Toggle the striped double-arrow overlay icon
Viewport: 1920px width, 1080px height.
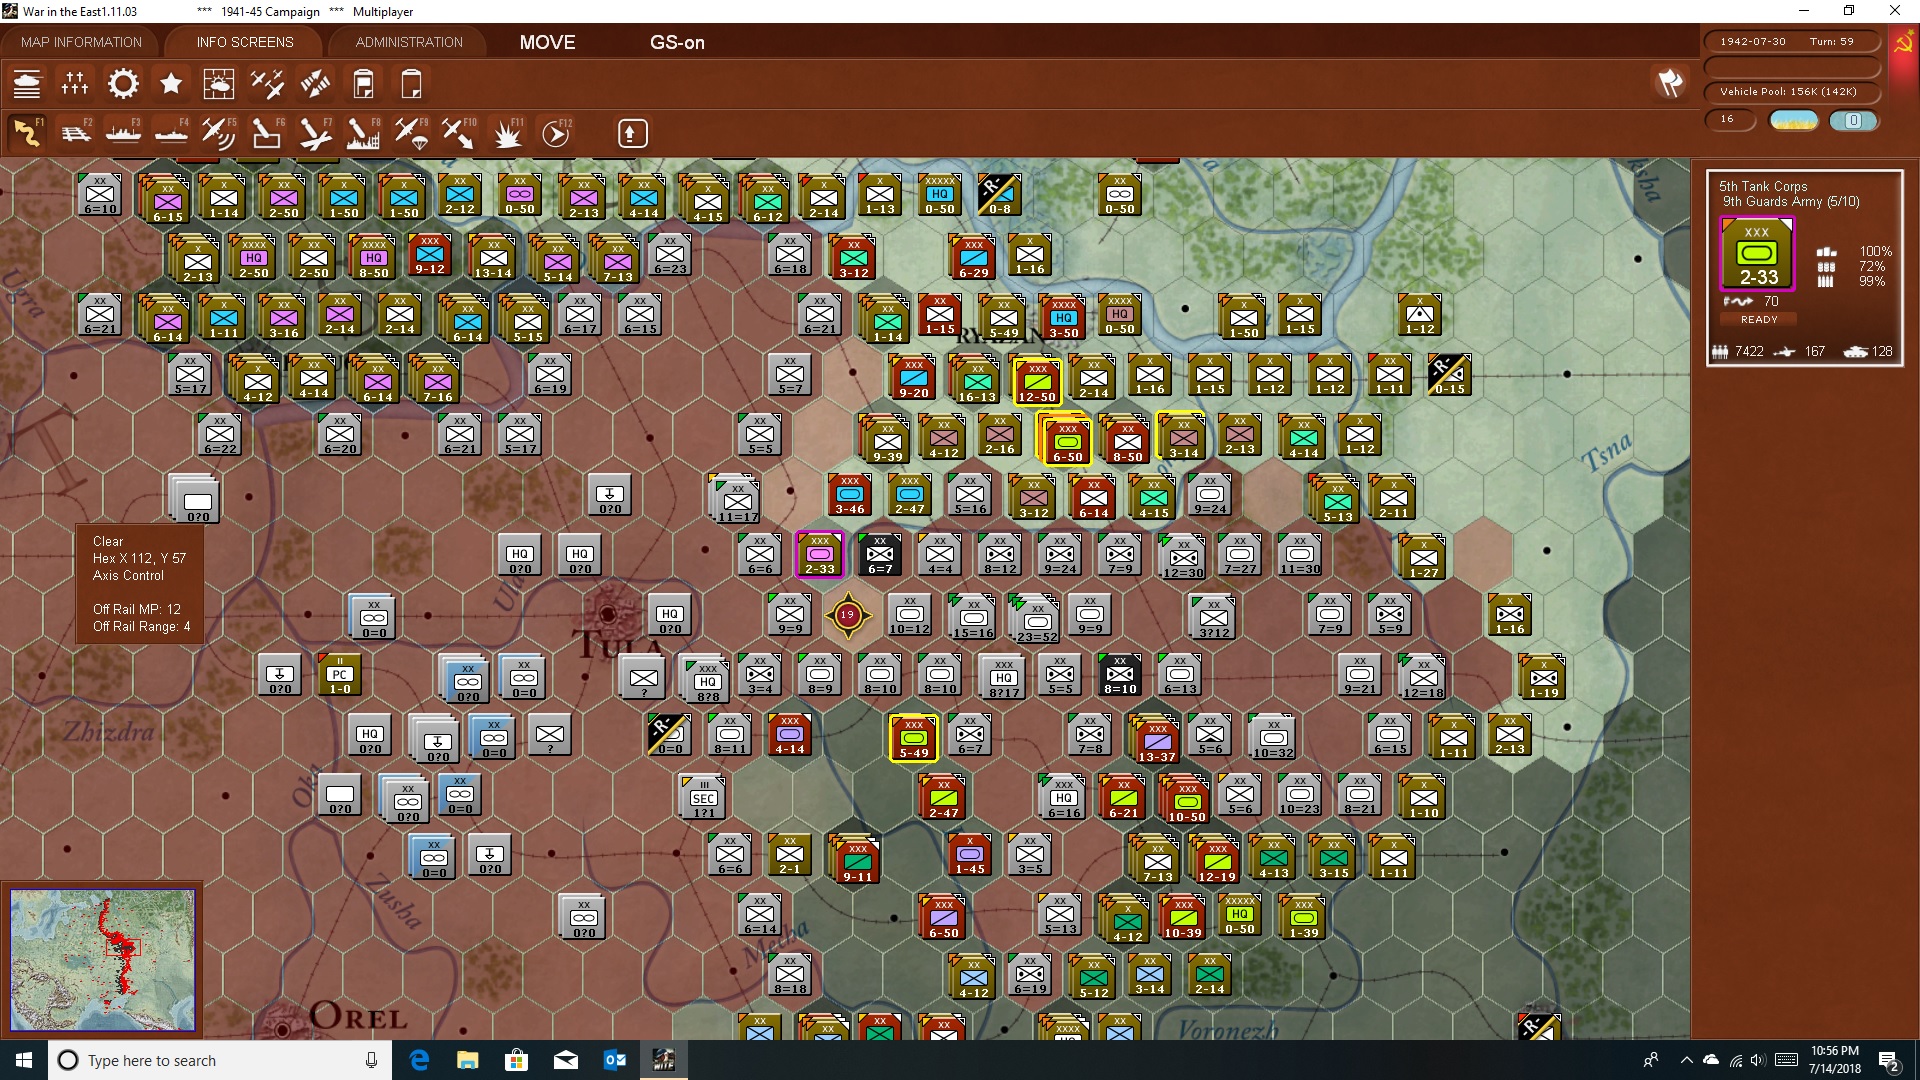click(315, 84)
